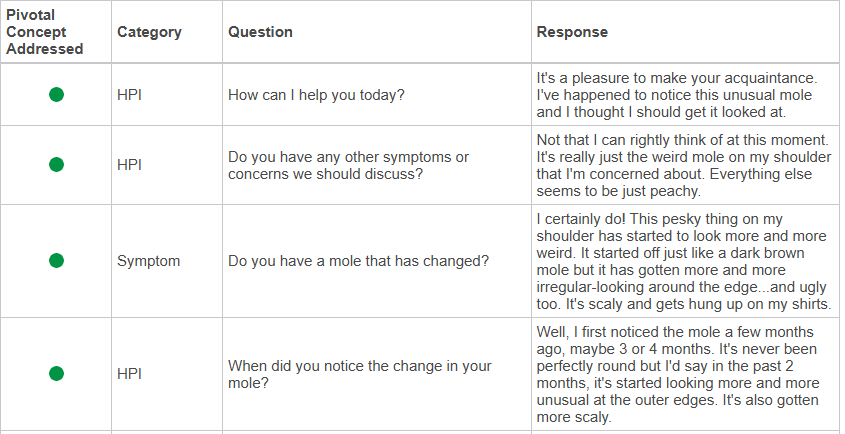Image resolution: width=845 pixels, height=434 pixels.
Task: Click the green dot in the first row
Action: click(56, 95)
